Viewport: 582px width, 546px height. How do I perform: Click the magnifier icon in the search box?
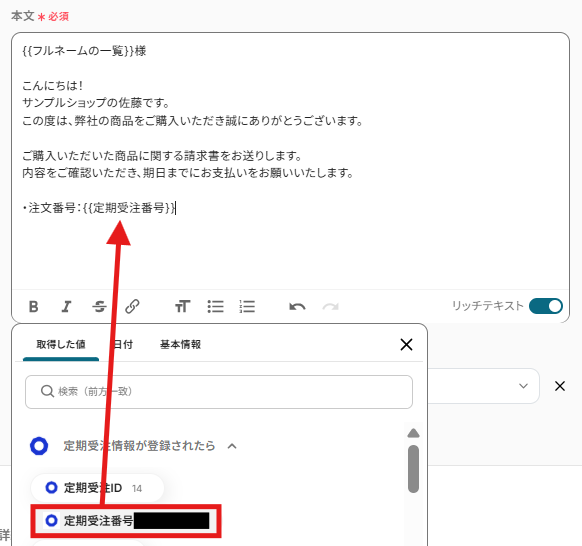47,391
